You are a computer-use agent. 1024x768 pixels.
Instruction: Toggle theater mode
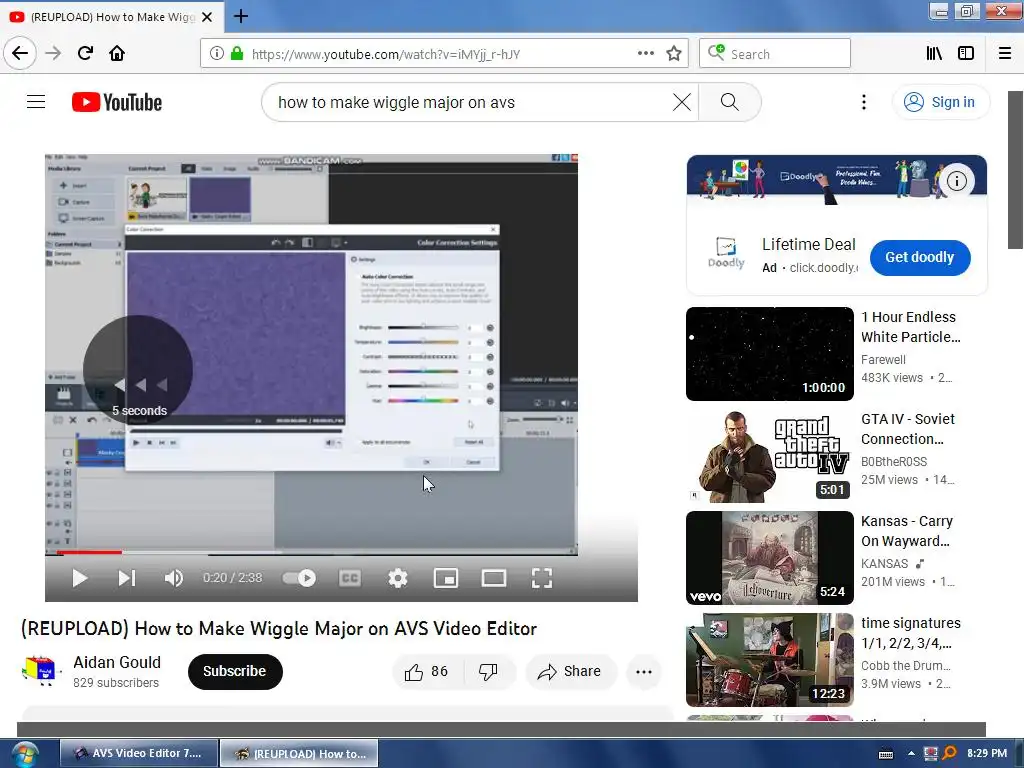[494, 578]
